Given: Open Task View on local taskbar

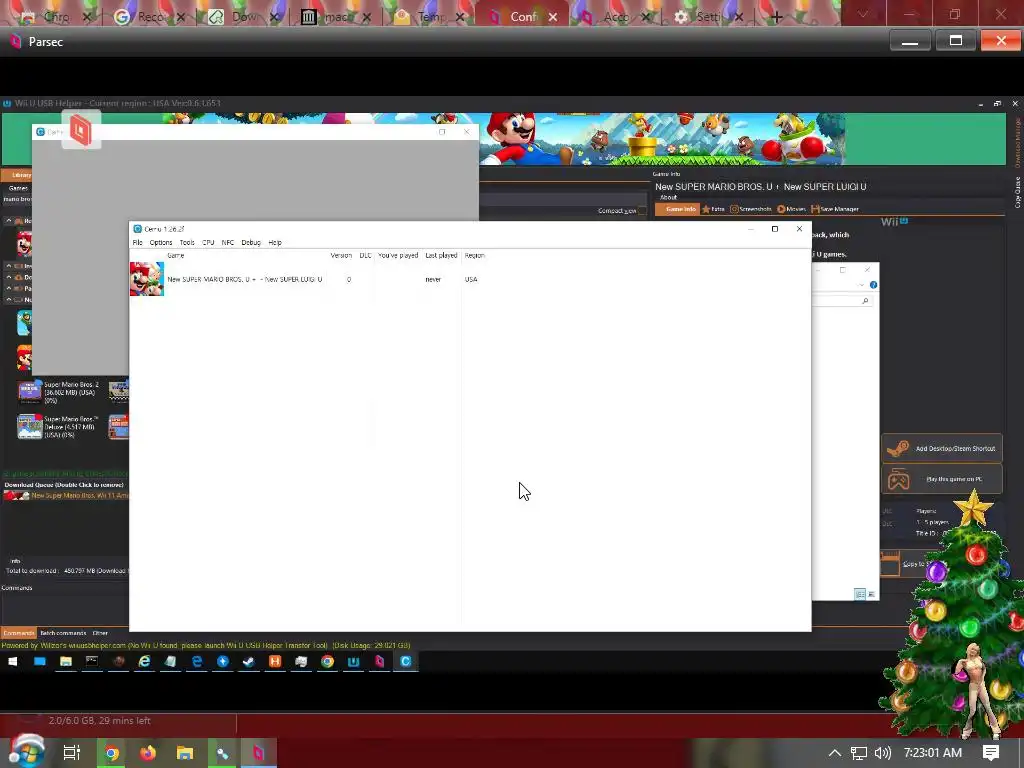Looking at the screenshot, I should click(x=72, y=753).
